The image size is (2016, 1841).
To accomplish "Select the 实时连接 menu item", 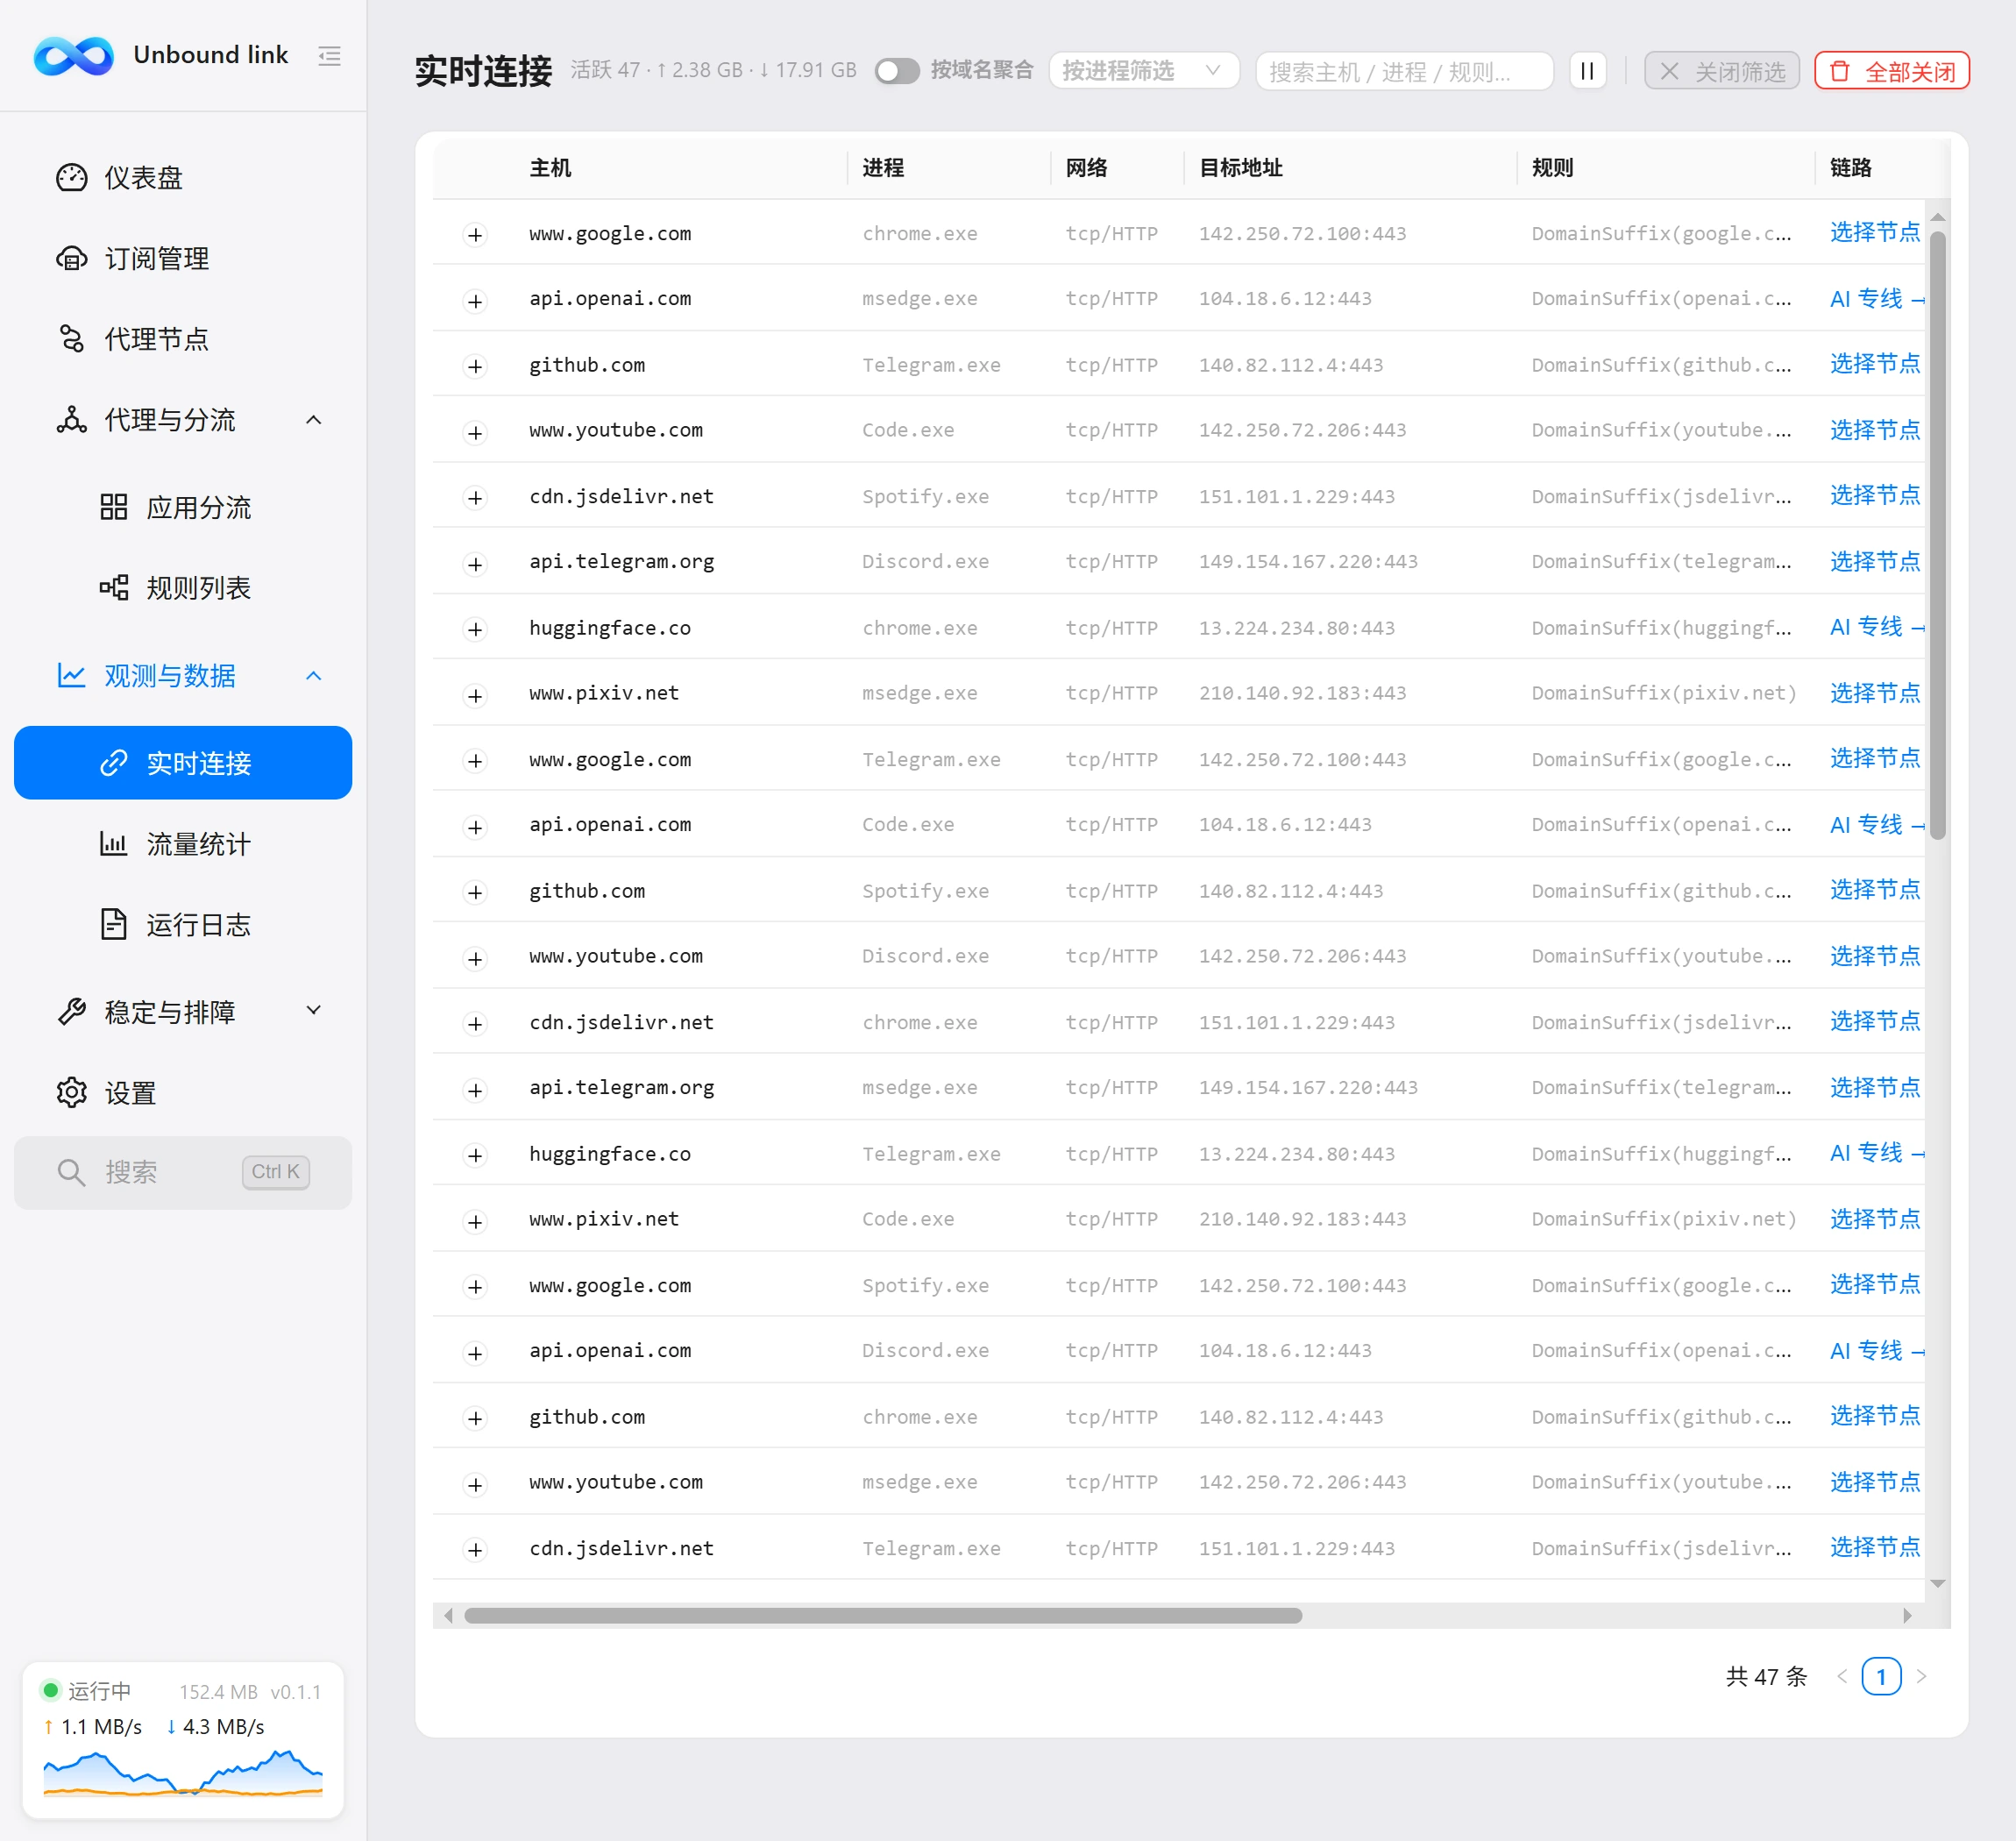I will [183, 763].
